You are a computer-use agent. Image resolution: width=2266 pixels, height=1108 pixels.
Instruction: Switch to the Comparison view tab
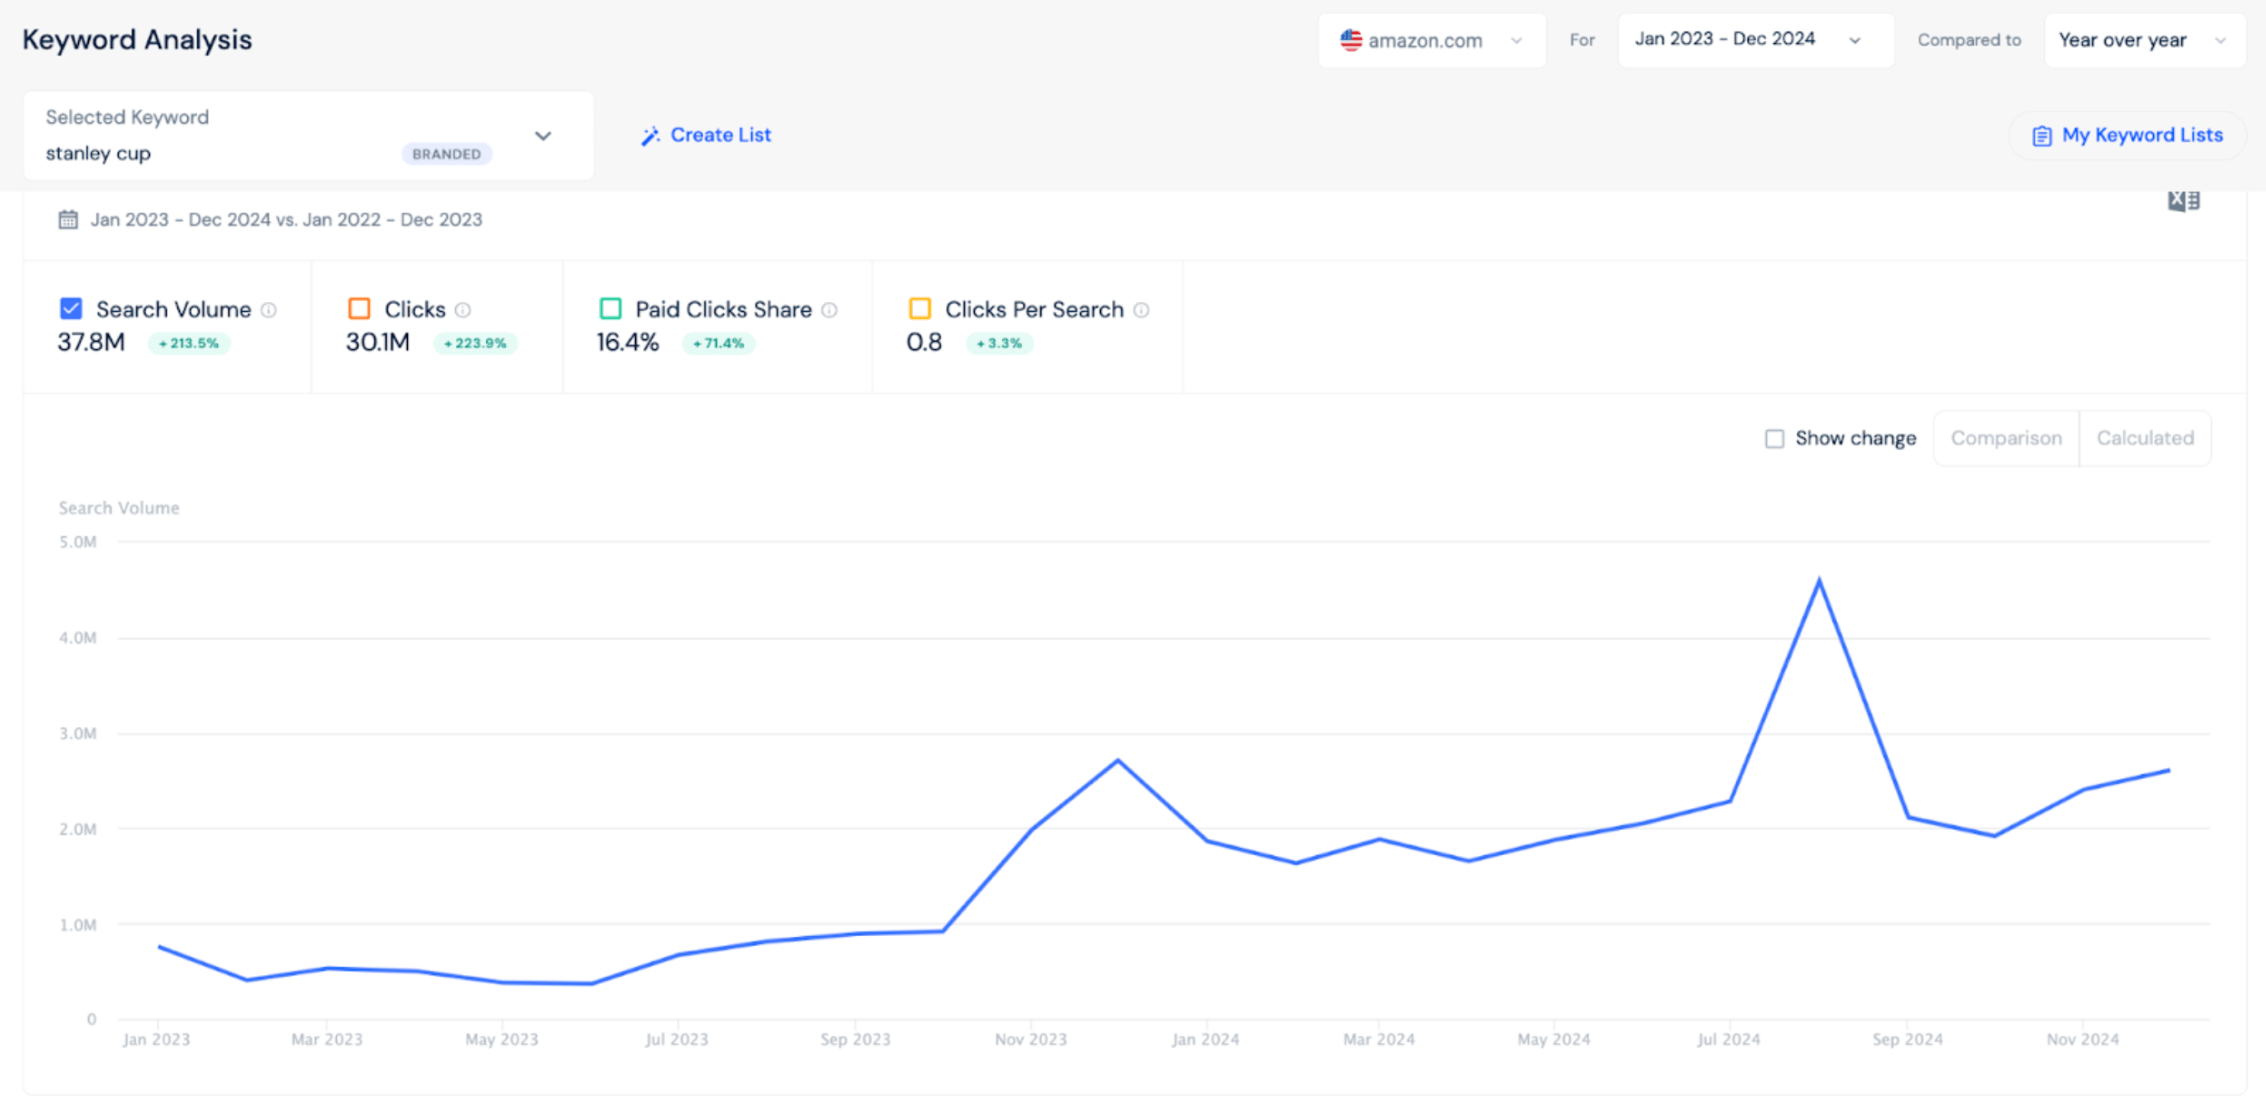point(2006,438)
